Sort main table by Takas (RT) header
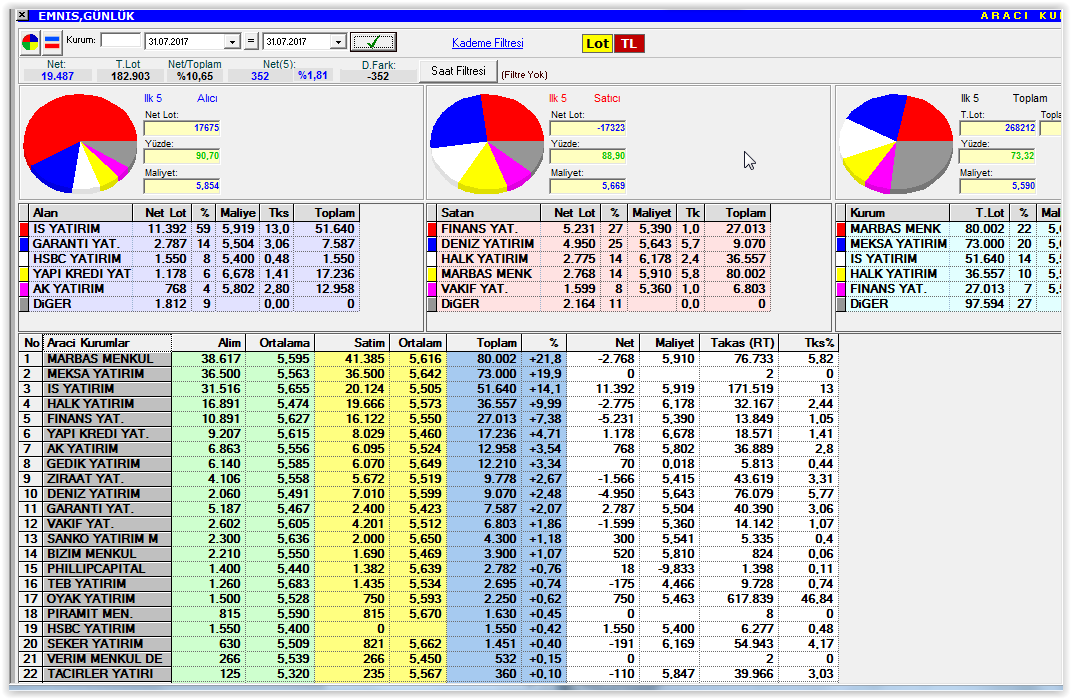This screenshot has width=1071, height=699. [738, 343]
